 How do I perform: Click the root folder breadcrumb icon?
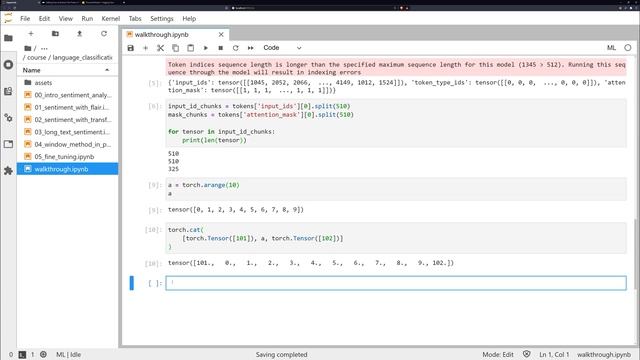pos(28,48)
